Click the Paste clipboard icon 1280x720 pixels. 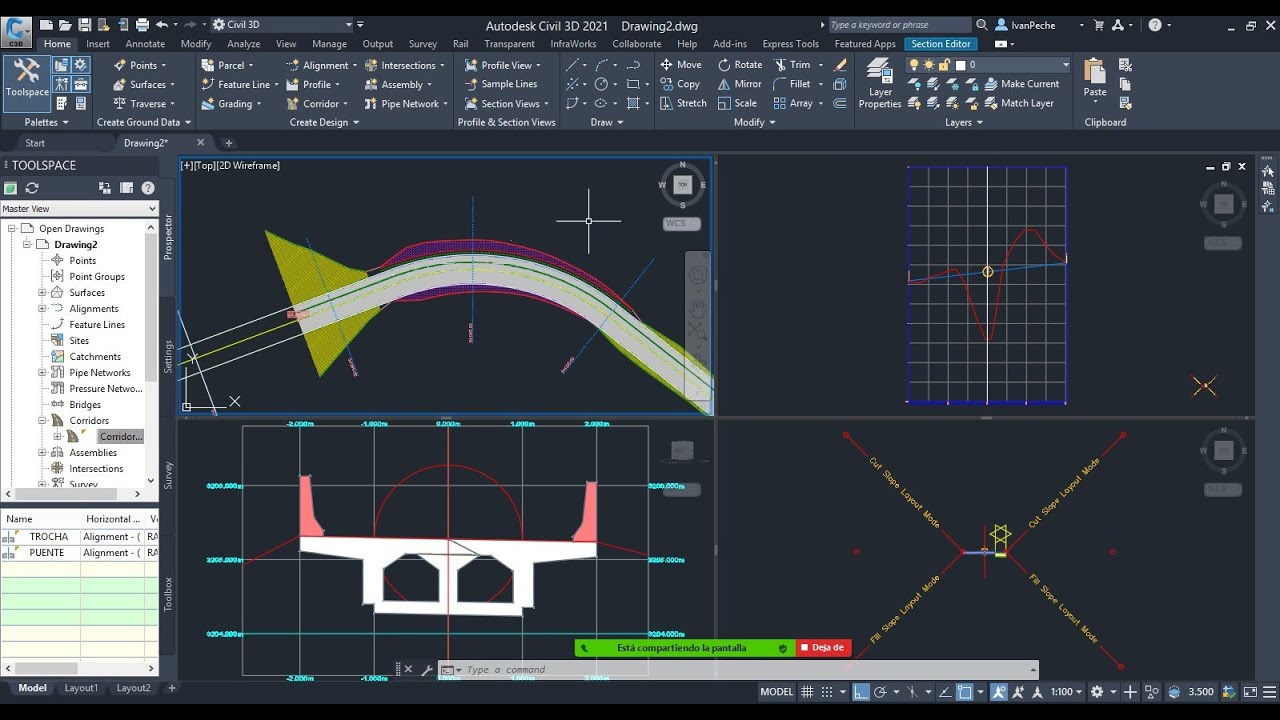click(1095, 78)
